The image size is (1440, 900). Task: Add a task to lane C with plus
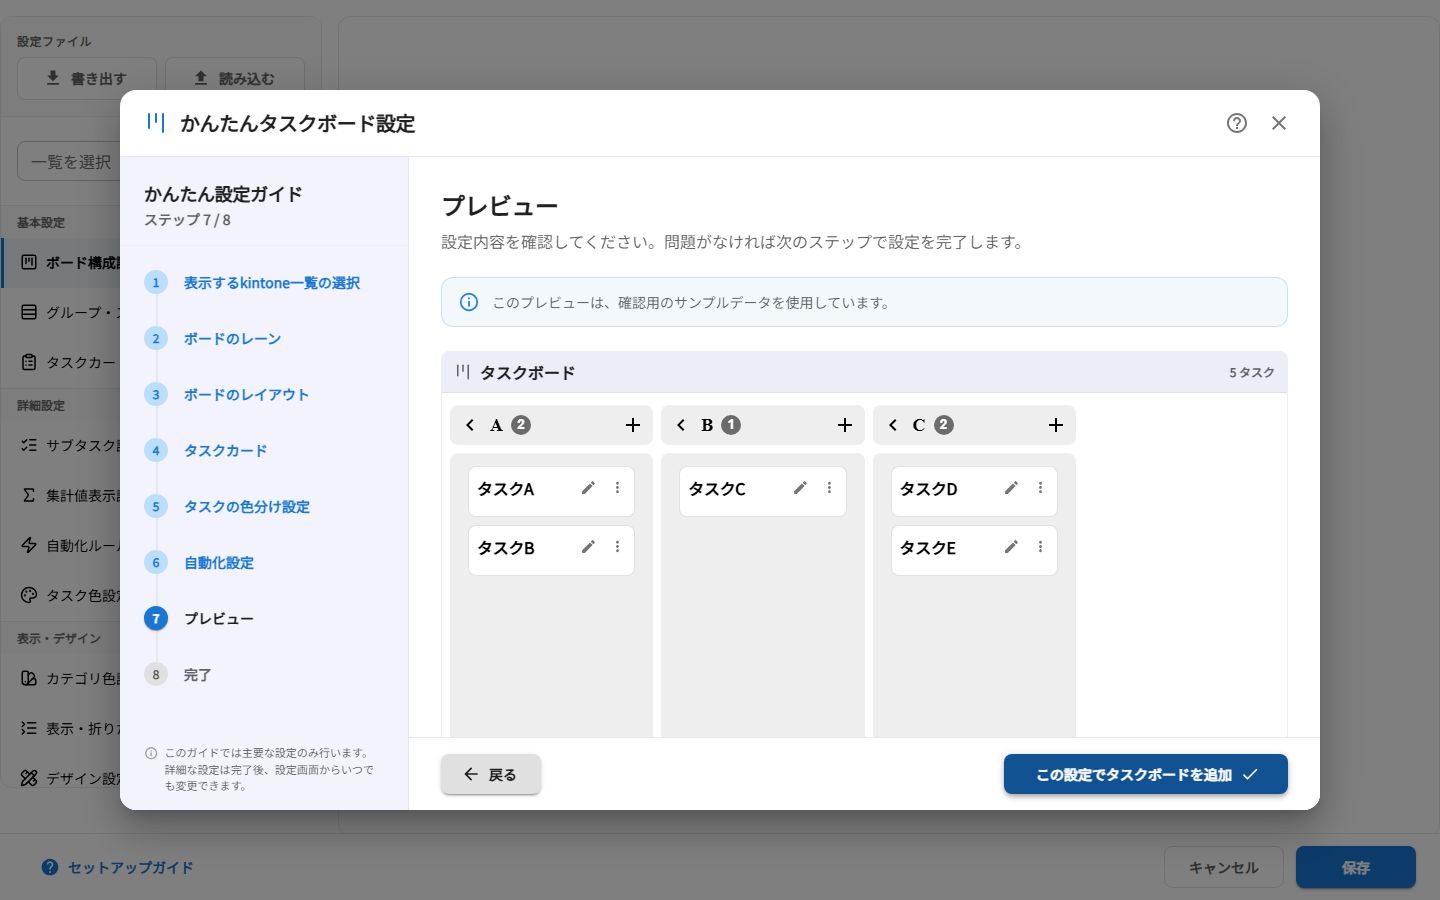point(1056,425)
